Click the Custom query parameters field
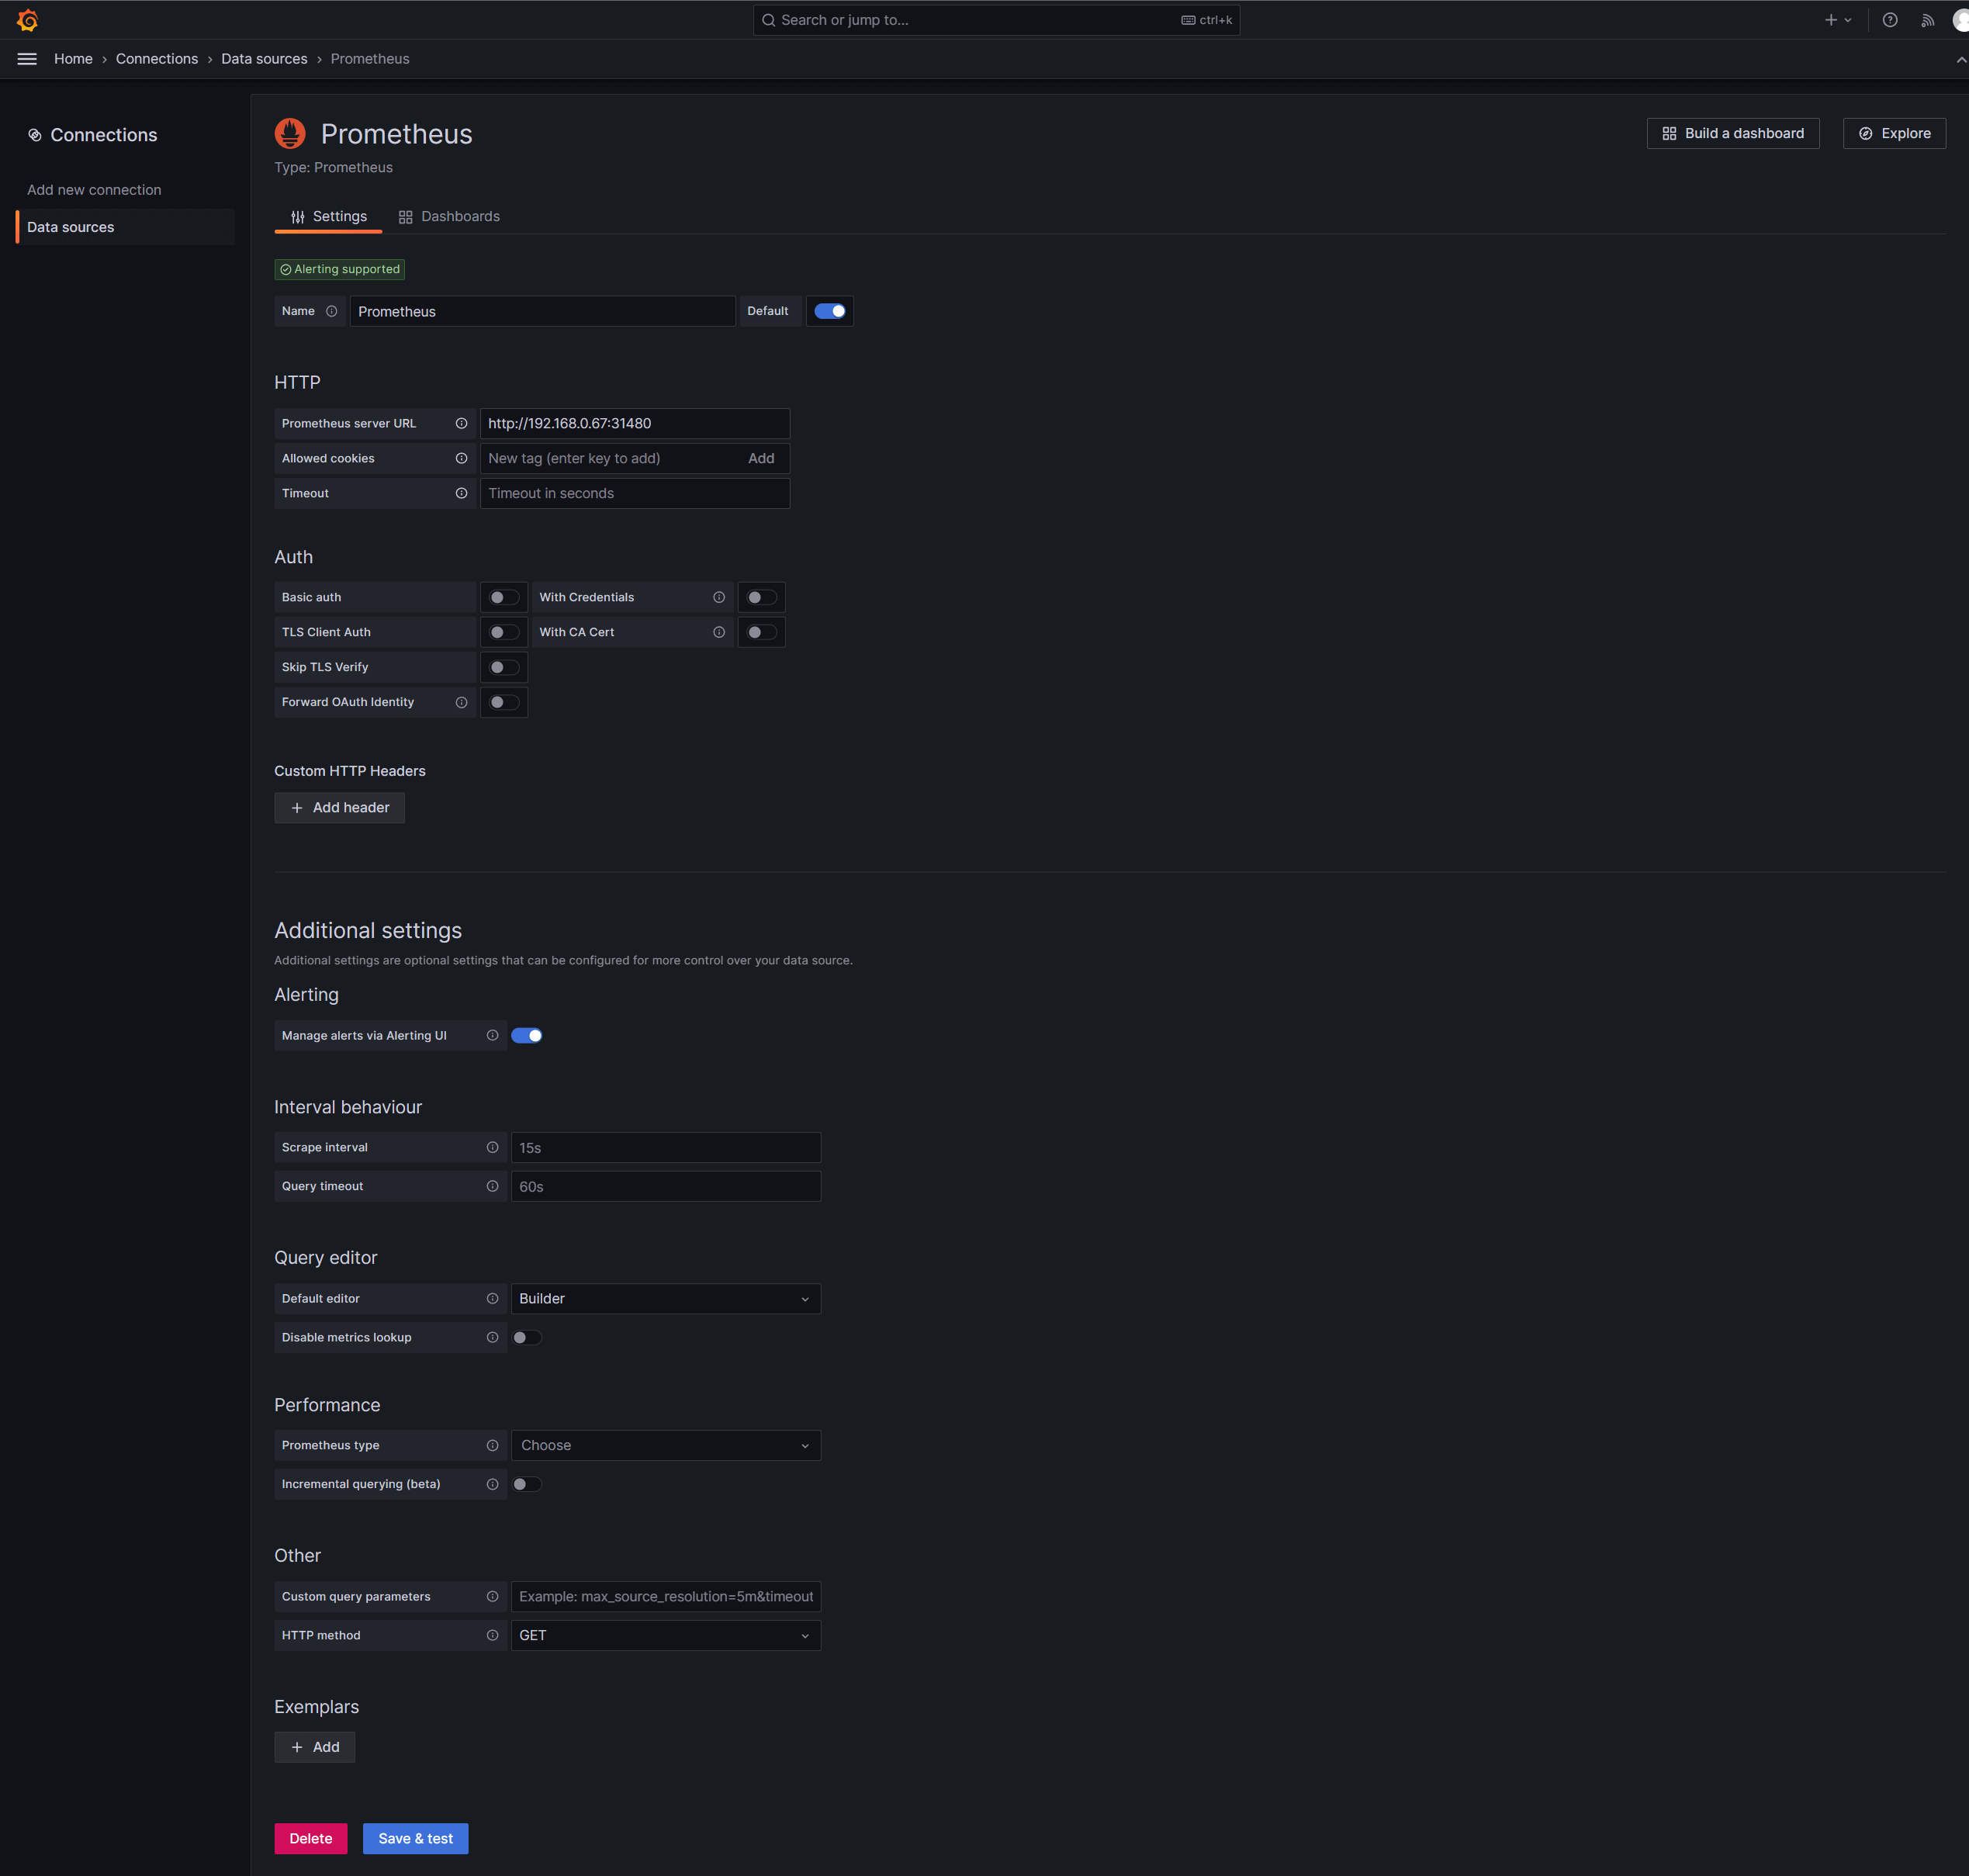The width and height of the screenshot is (1969, 1876). (x=665, y=1596)
